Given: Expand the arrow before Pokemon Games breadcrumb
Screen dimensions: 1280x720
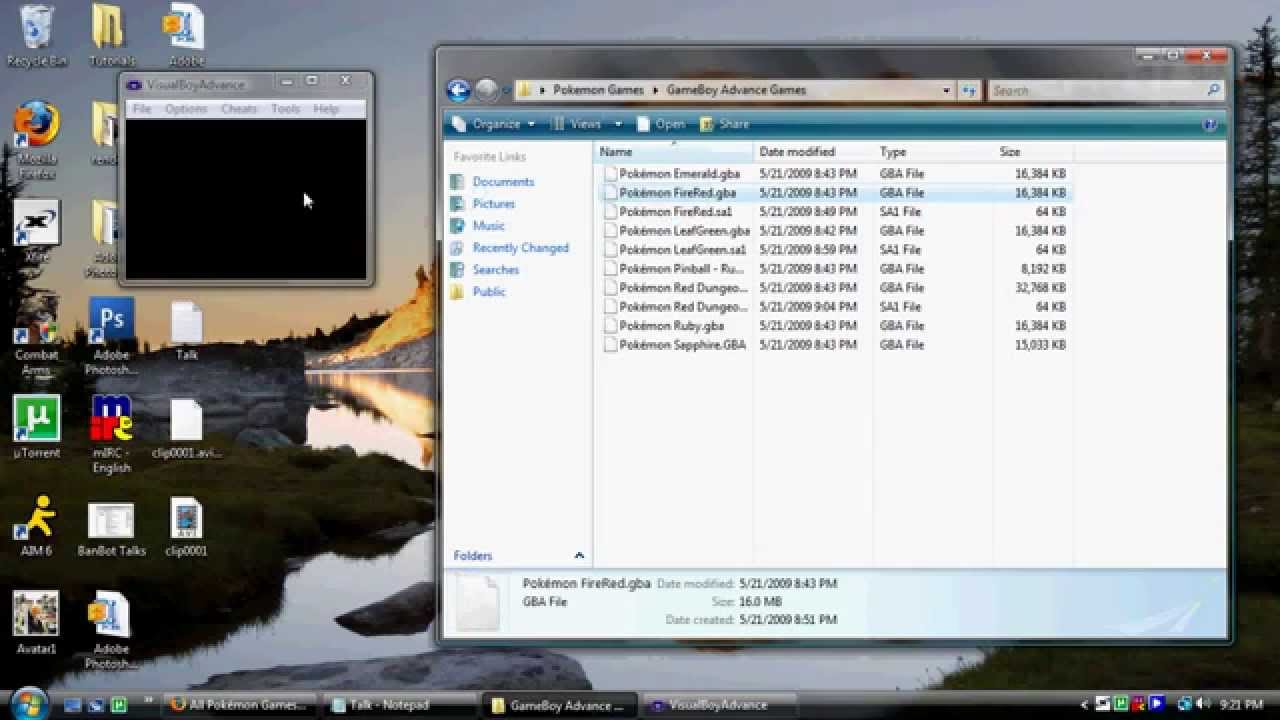Looking at the screenshot, I should [x=543, y=90].
